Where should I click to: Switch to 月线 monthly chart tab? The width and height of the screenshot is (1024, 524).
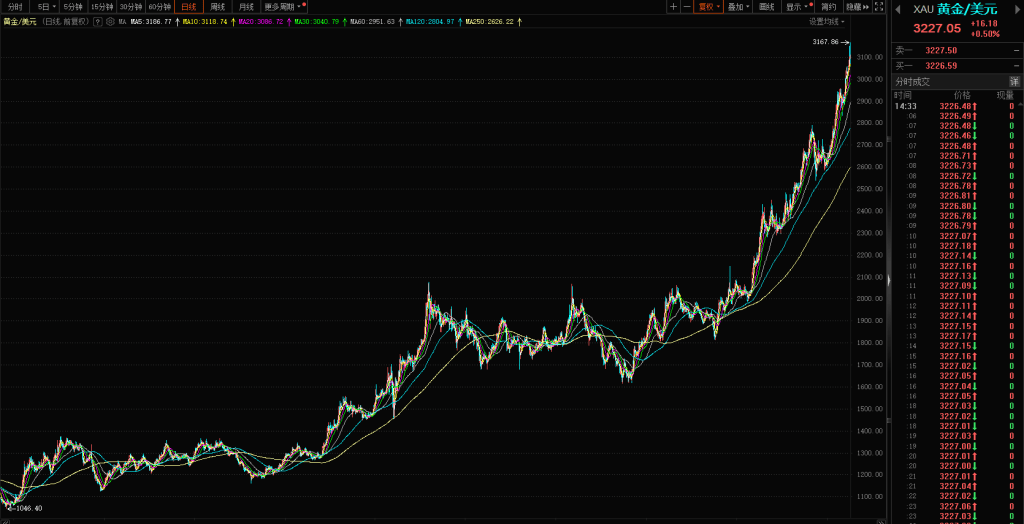[x=246, y=7]
